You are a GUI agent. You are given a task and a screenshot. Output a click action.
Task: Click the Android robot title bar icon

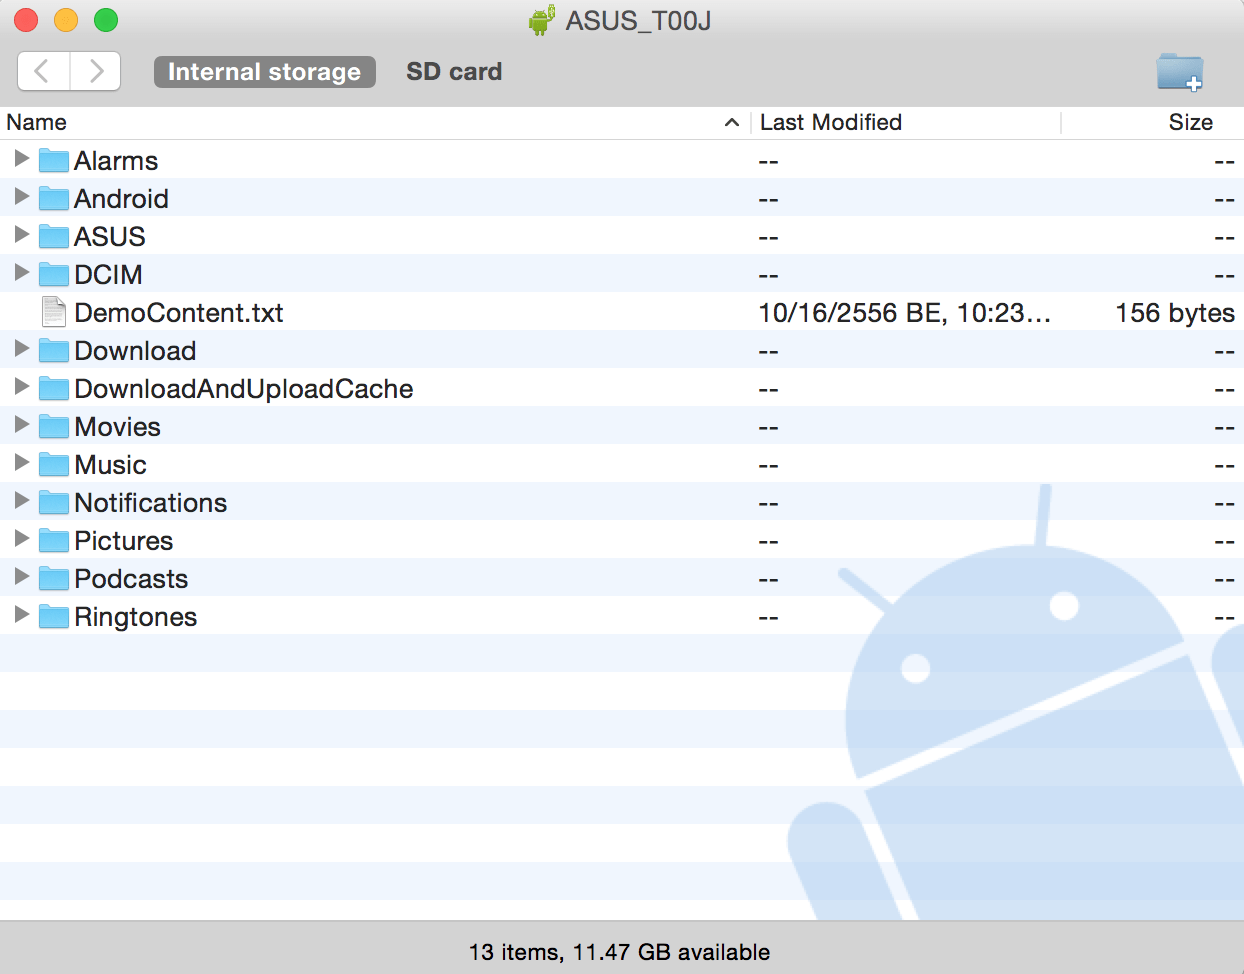(x=542, y=20)
